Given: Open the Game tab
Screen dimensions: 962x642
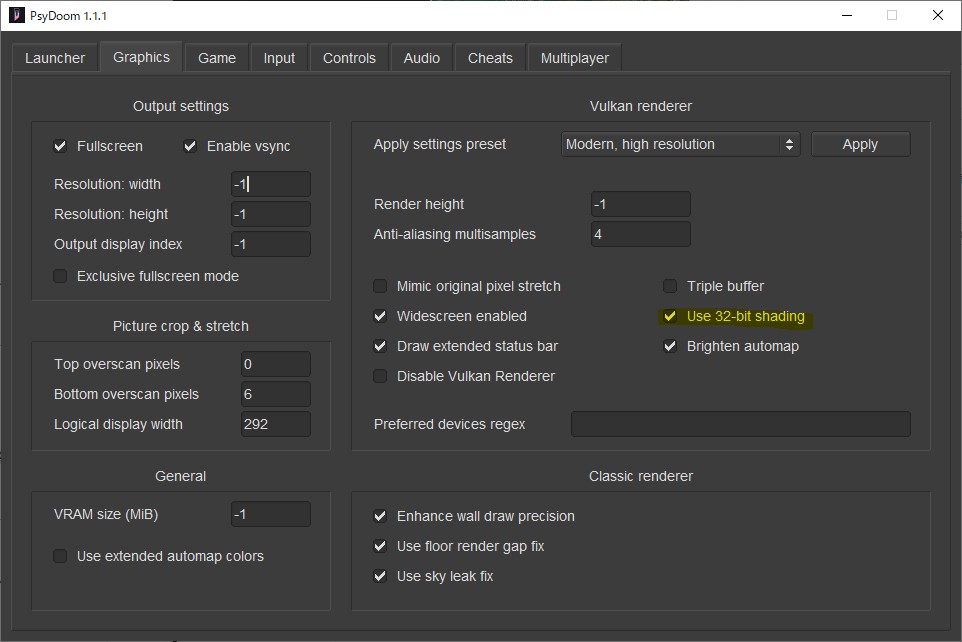Looking at the screenshot, I should 217,58.
